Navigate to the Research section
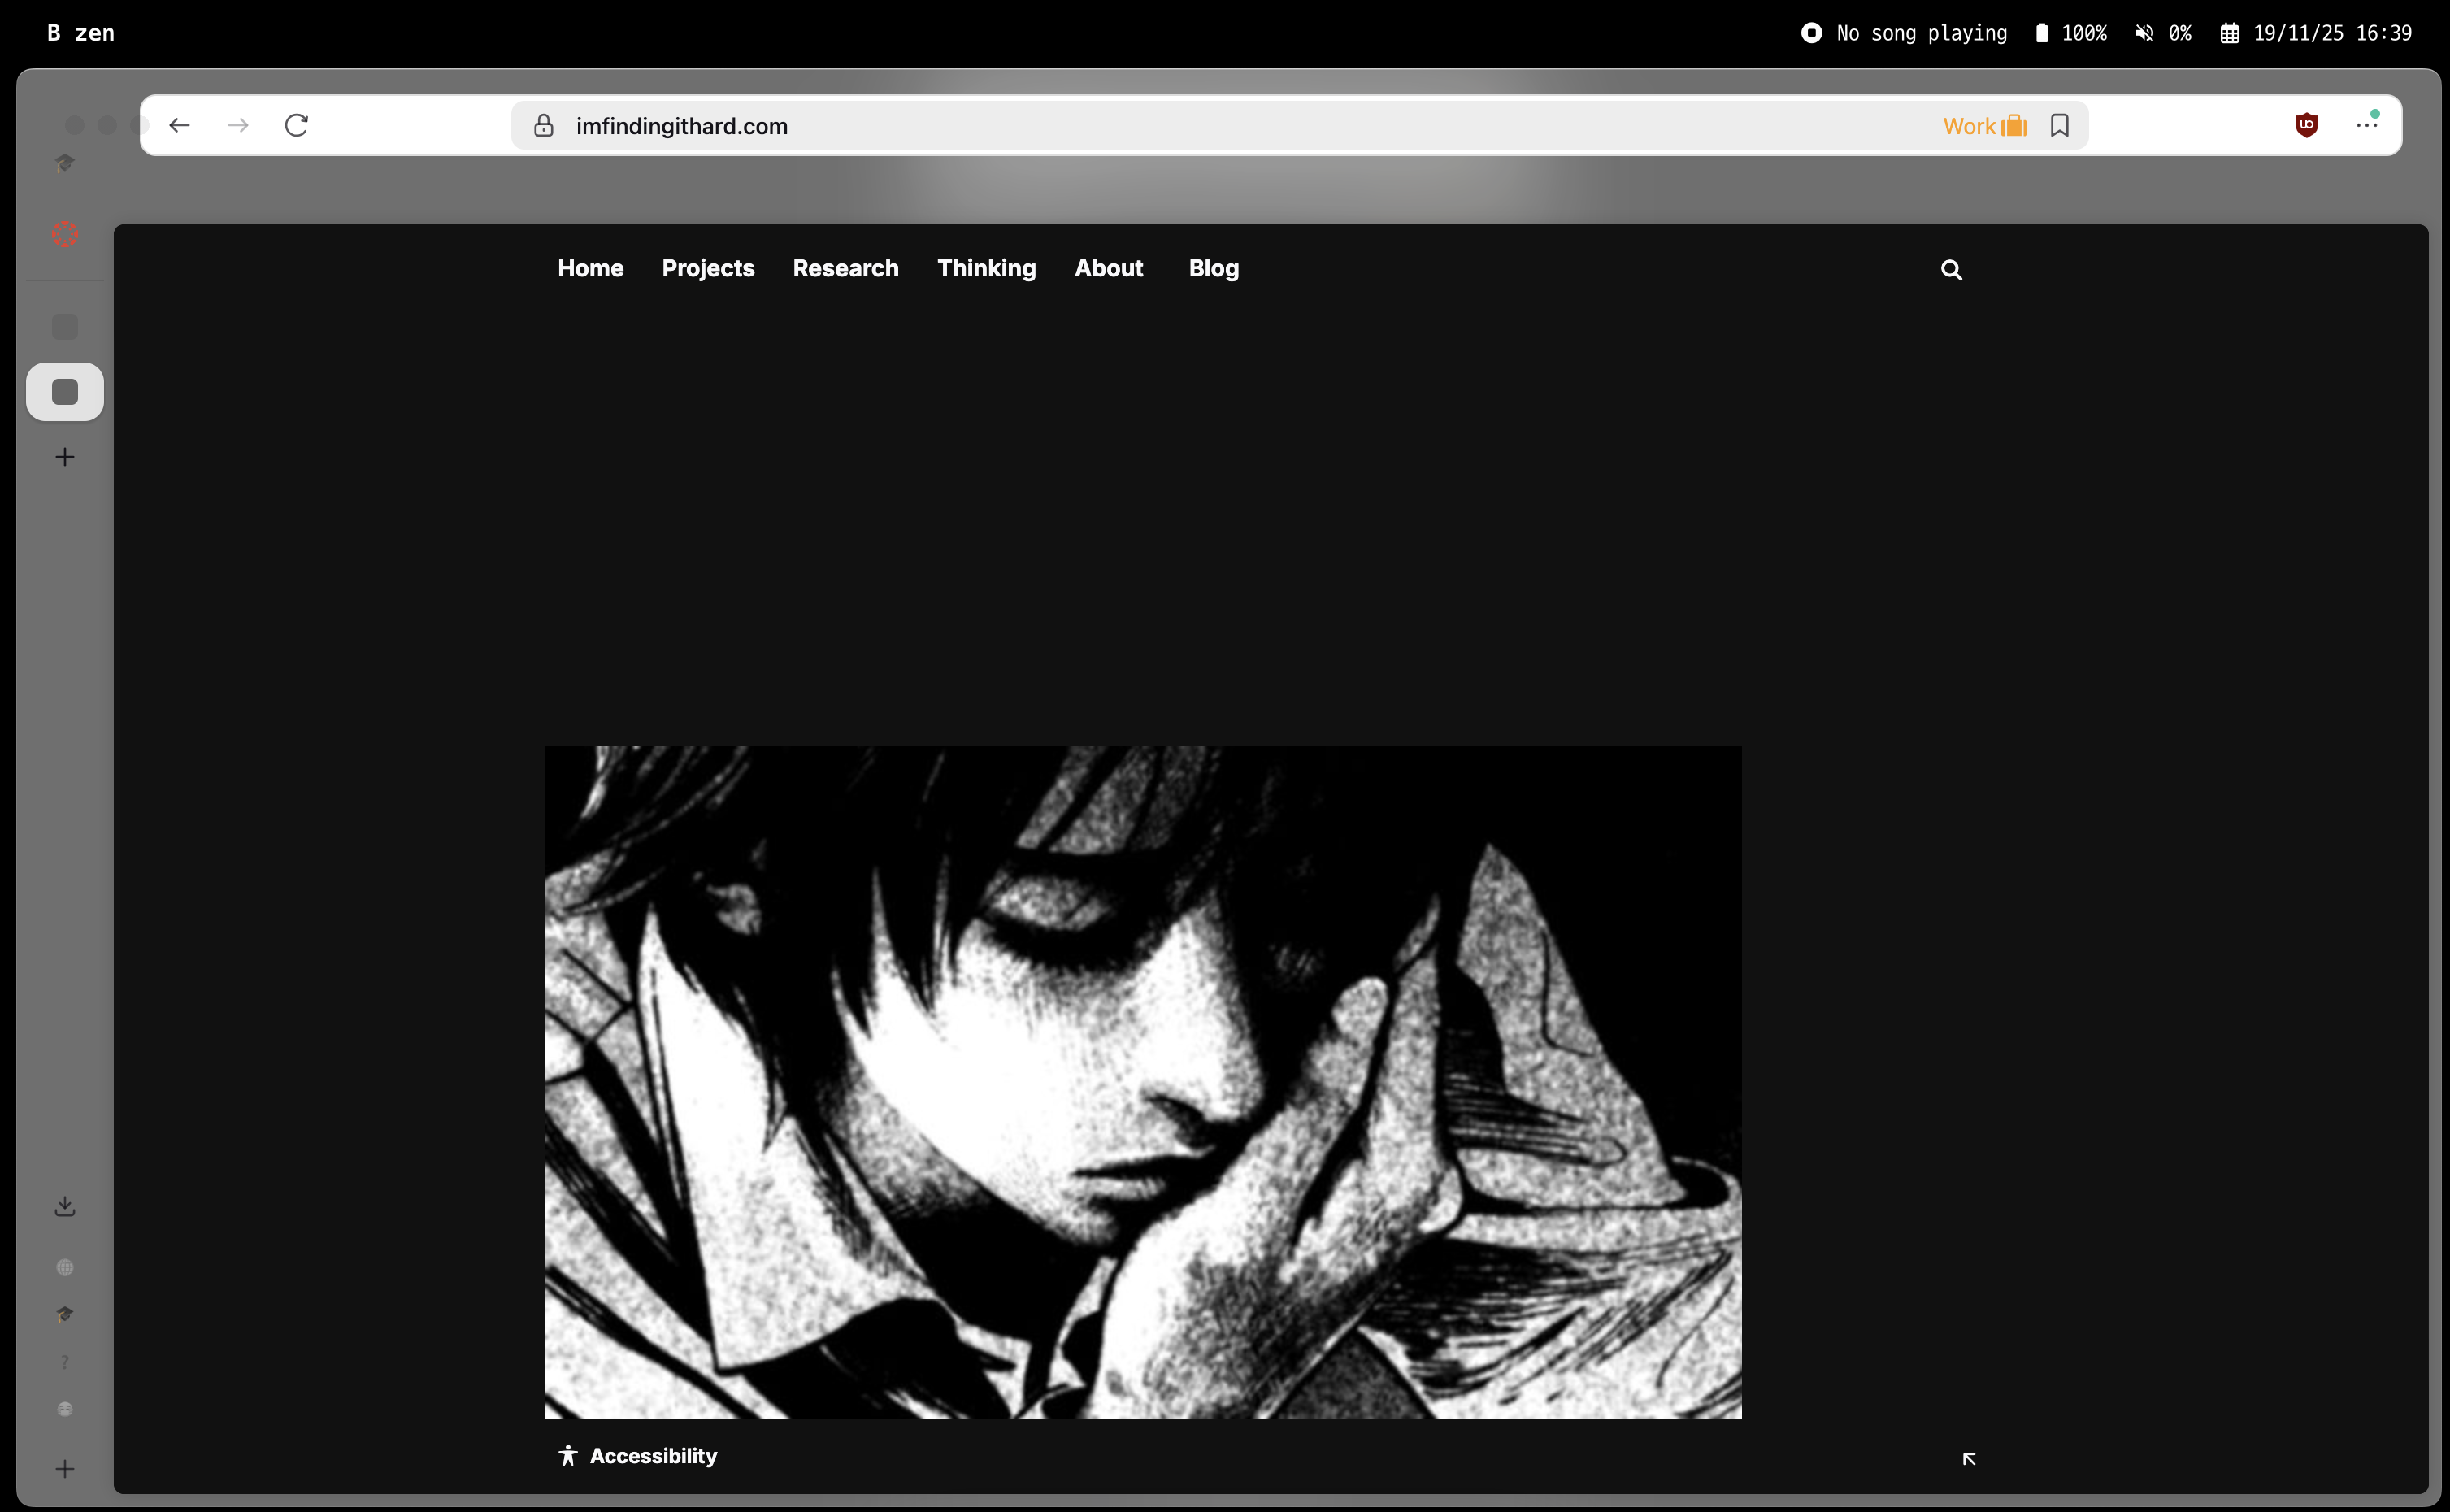Screen dimensions: 2450x1512 pos(845,268)
